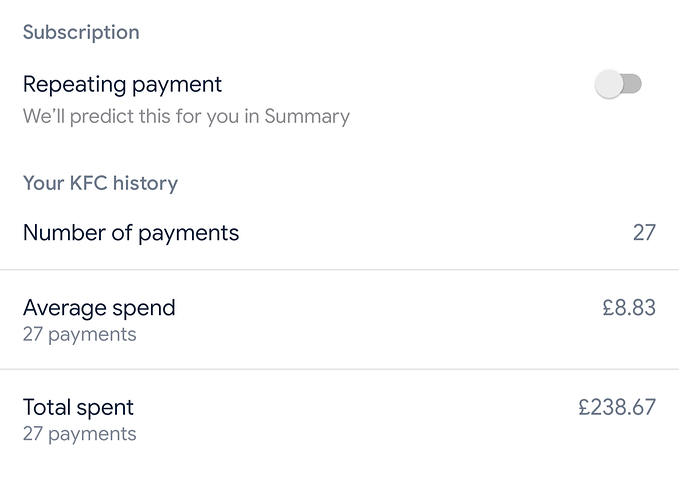The width and height of the screenshot is (679, 500).
Task: Select the Repeating payment label
Action: coord(122,84)
